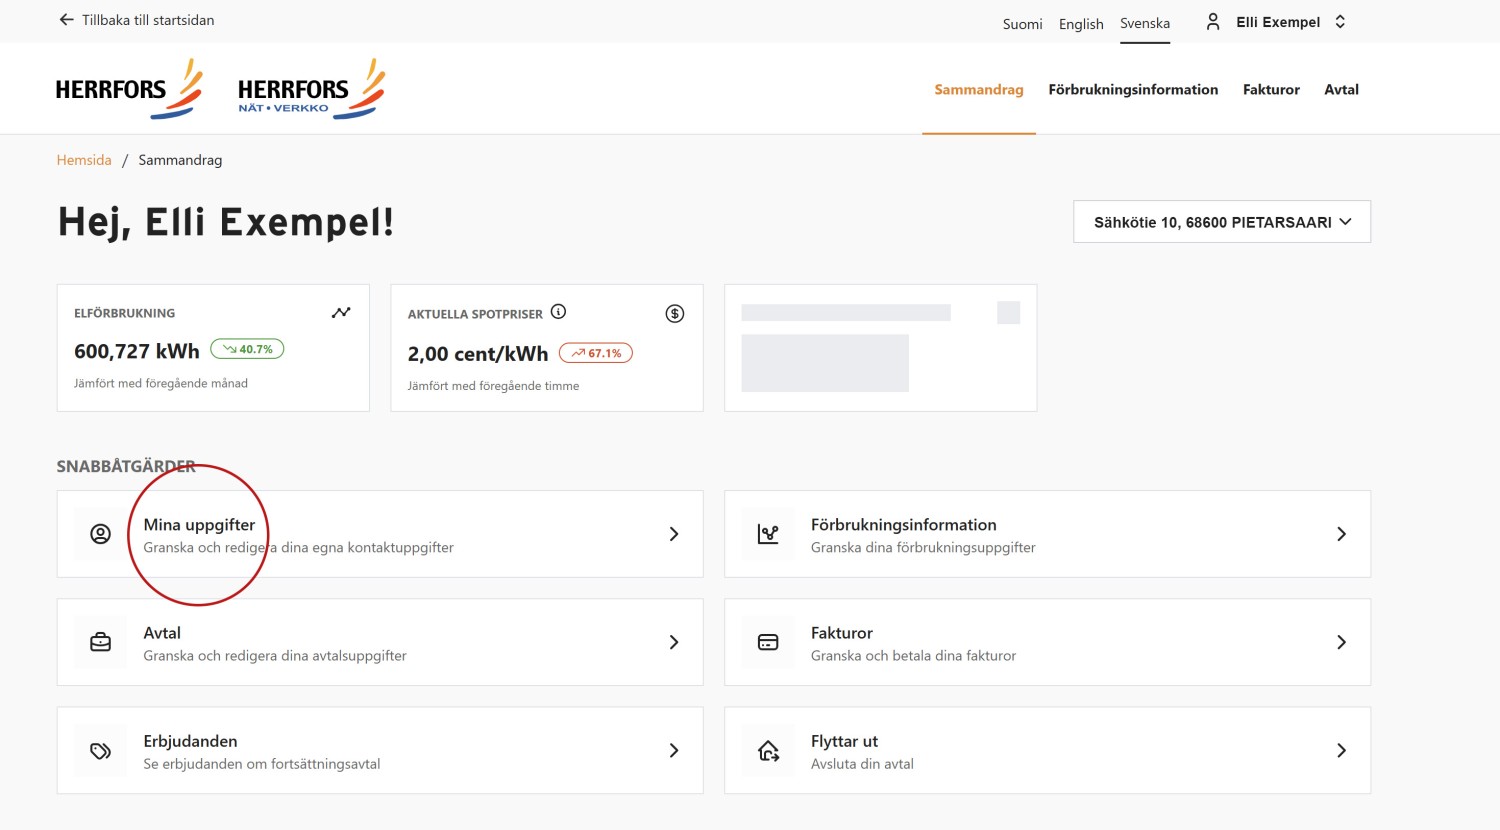This screenshot has height=830, width=1500.
Task: Click the chevron on the Mina uppgifter row
Action: (x=674, y=534)
